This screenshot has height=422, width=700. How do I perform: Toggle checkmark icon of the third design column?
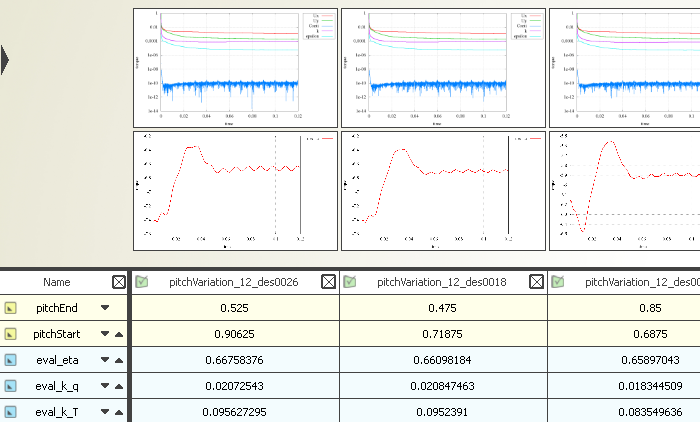558,281
